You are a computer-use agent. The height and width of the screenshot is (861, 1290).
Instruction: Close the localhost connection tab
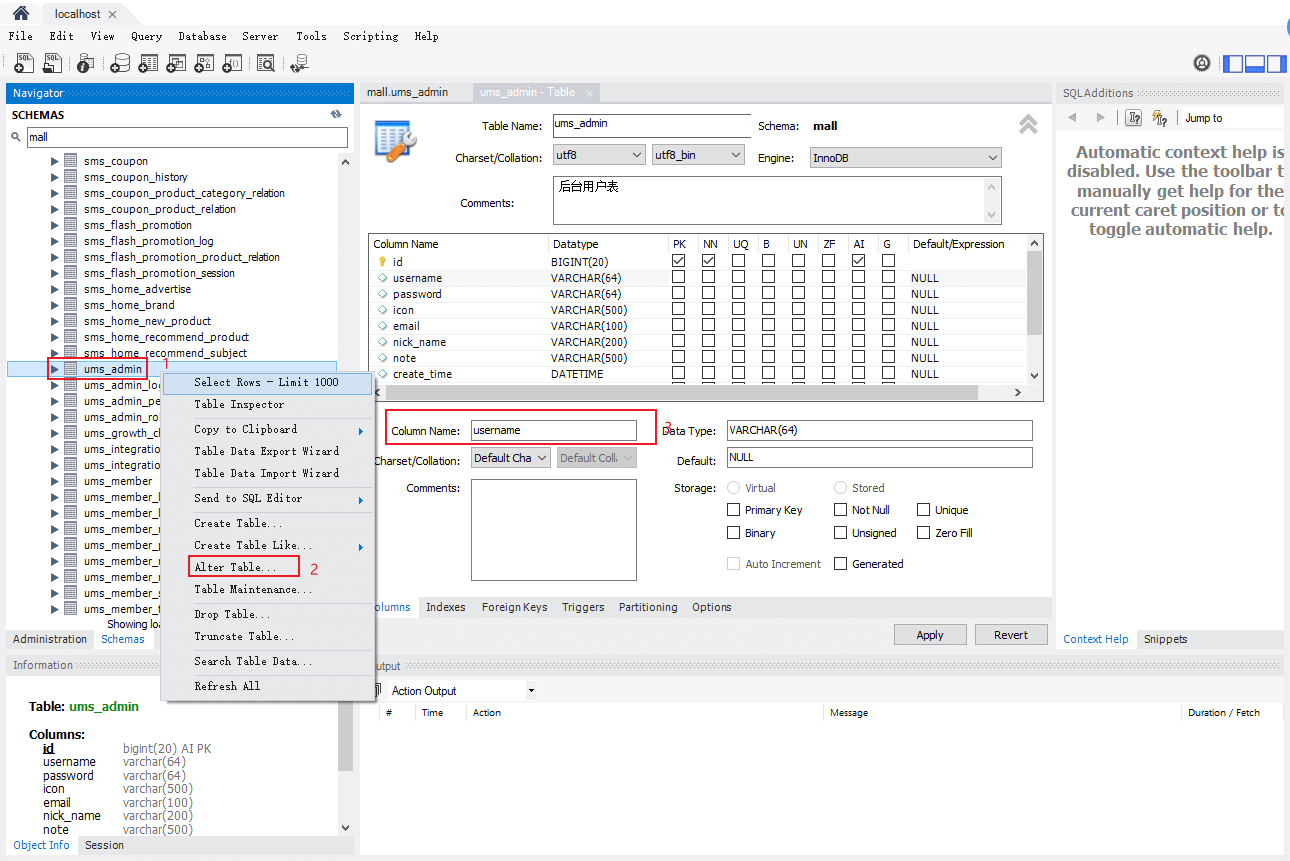tap(111, 14)
